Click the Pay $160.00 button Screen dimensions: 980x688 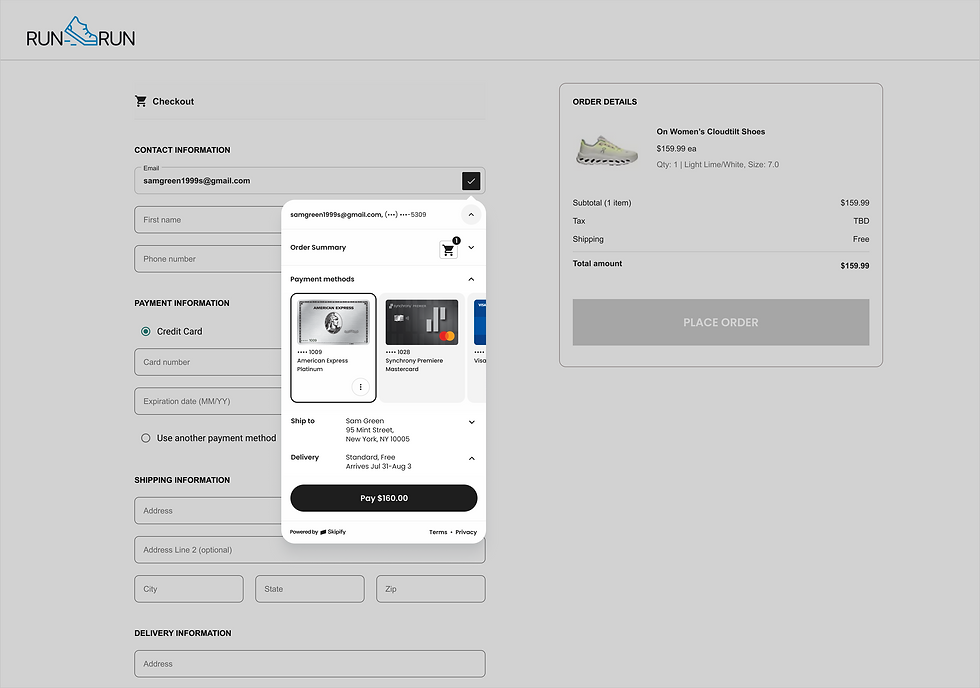tap(384, 498)
